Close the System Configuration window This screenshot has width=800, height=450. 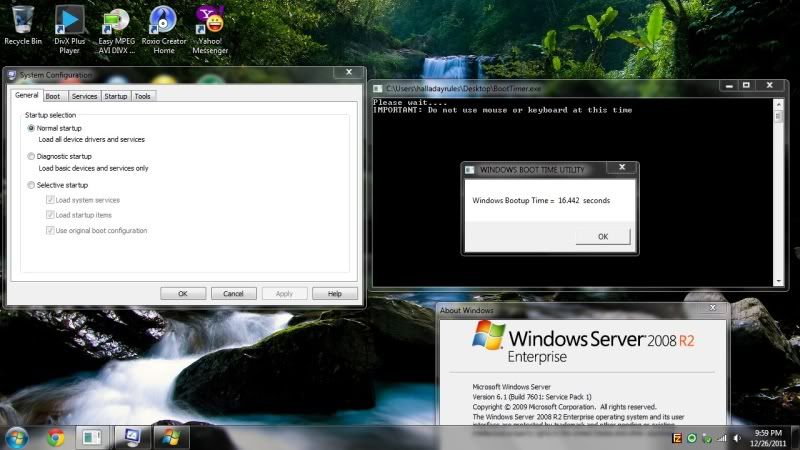click(349, 72)
